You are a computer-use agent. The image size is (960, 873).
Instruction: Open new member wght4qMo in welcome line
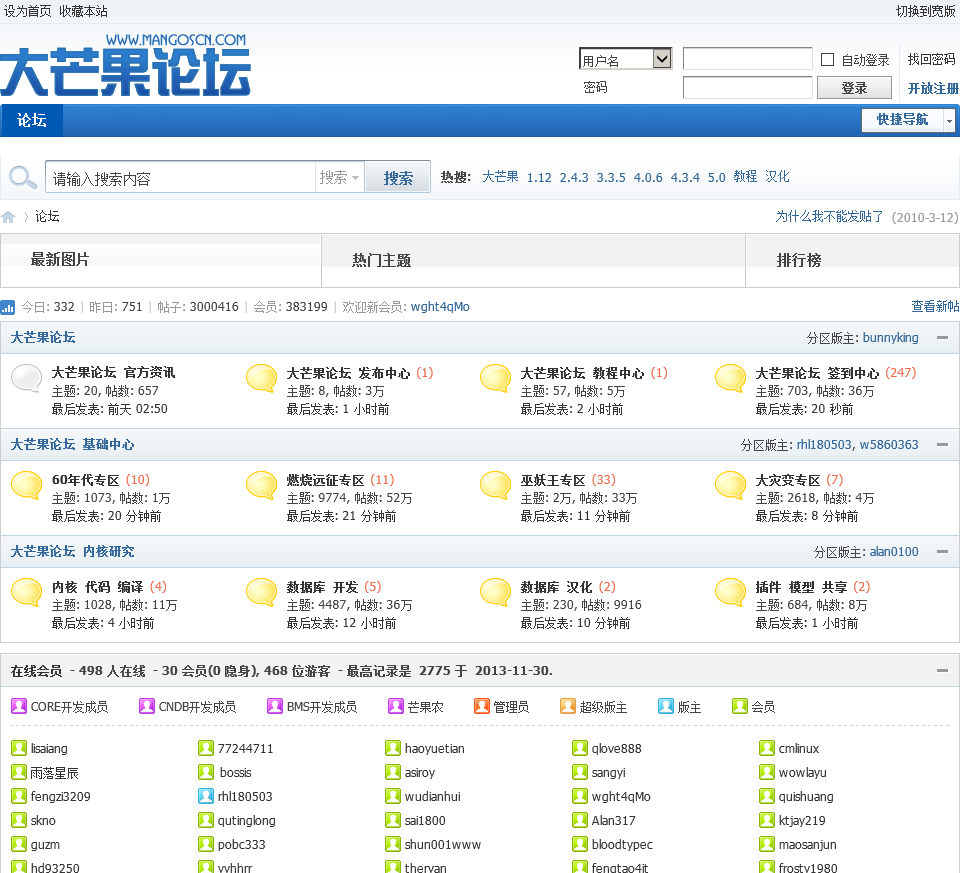pos(440,307)
